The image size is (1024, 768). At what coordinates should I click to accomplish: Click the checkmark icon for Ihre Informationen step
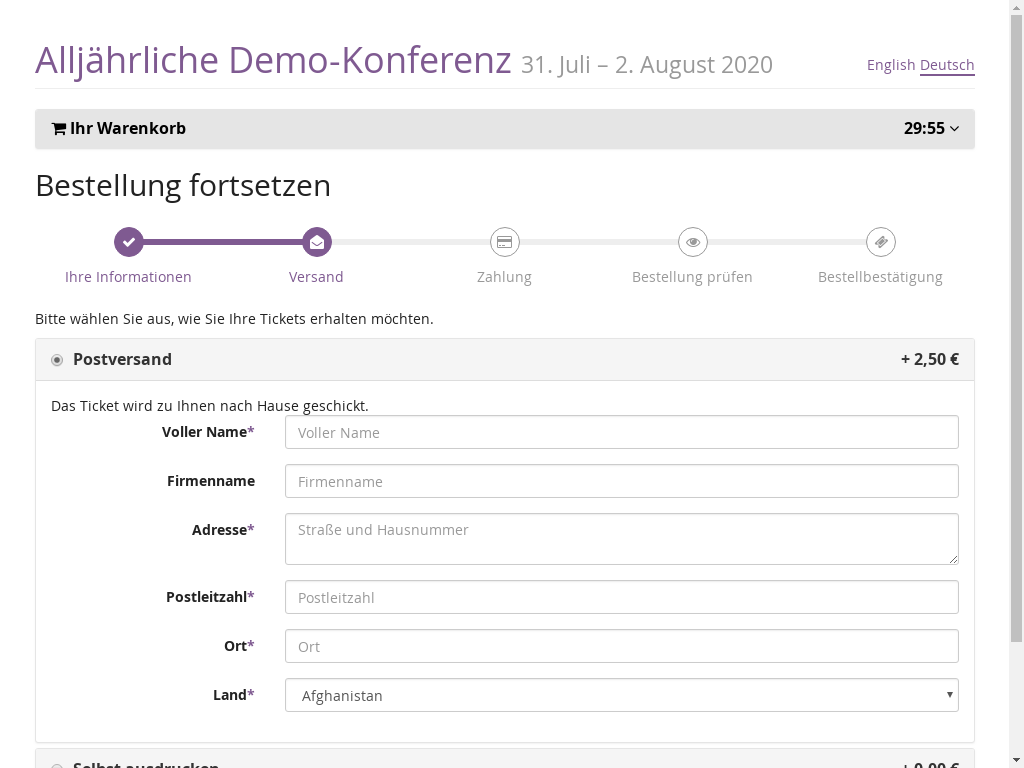pos(128,242)
